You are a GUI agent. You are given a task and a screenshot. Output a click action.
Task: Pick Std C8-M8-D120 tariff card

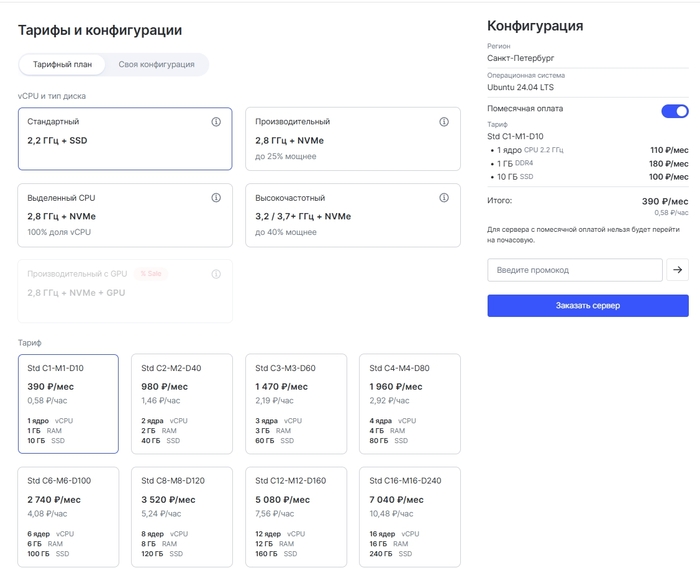tap(182, 516)
